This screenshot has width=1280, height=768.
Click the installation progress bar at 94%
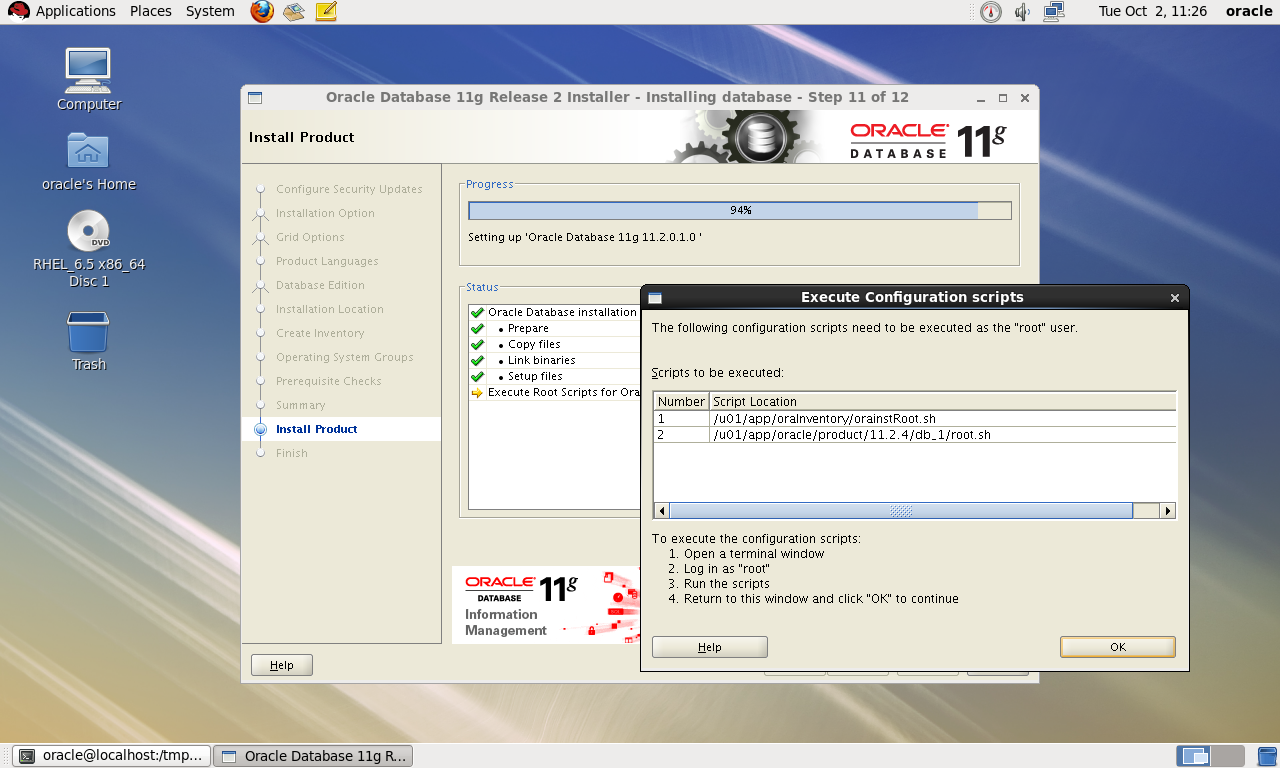pos(740,210)
